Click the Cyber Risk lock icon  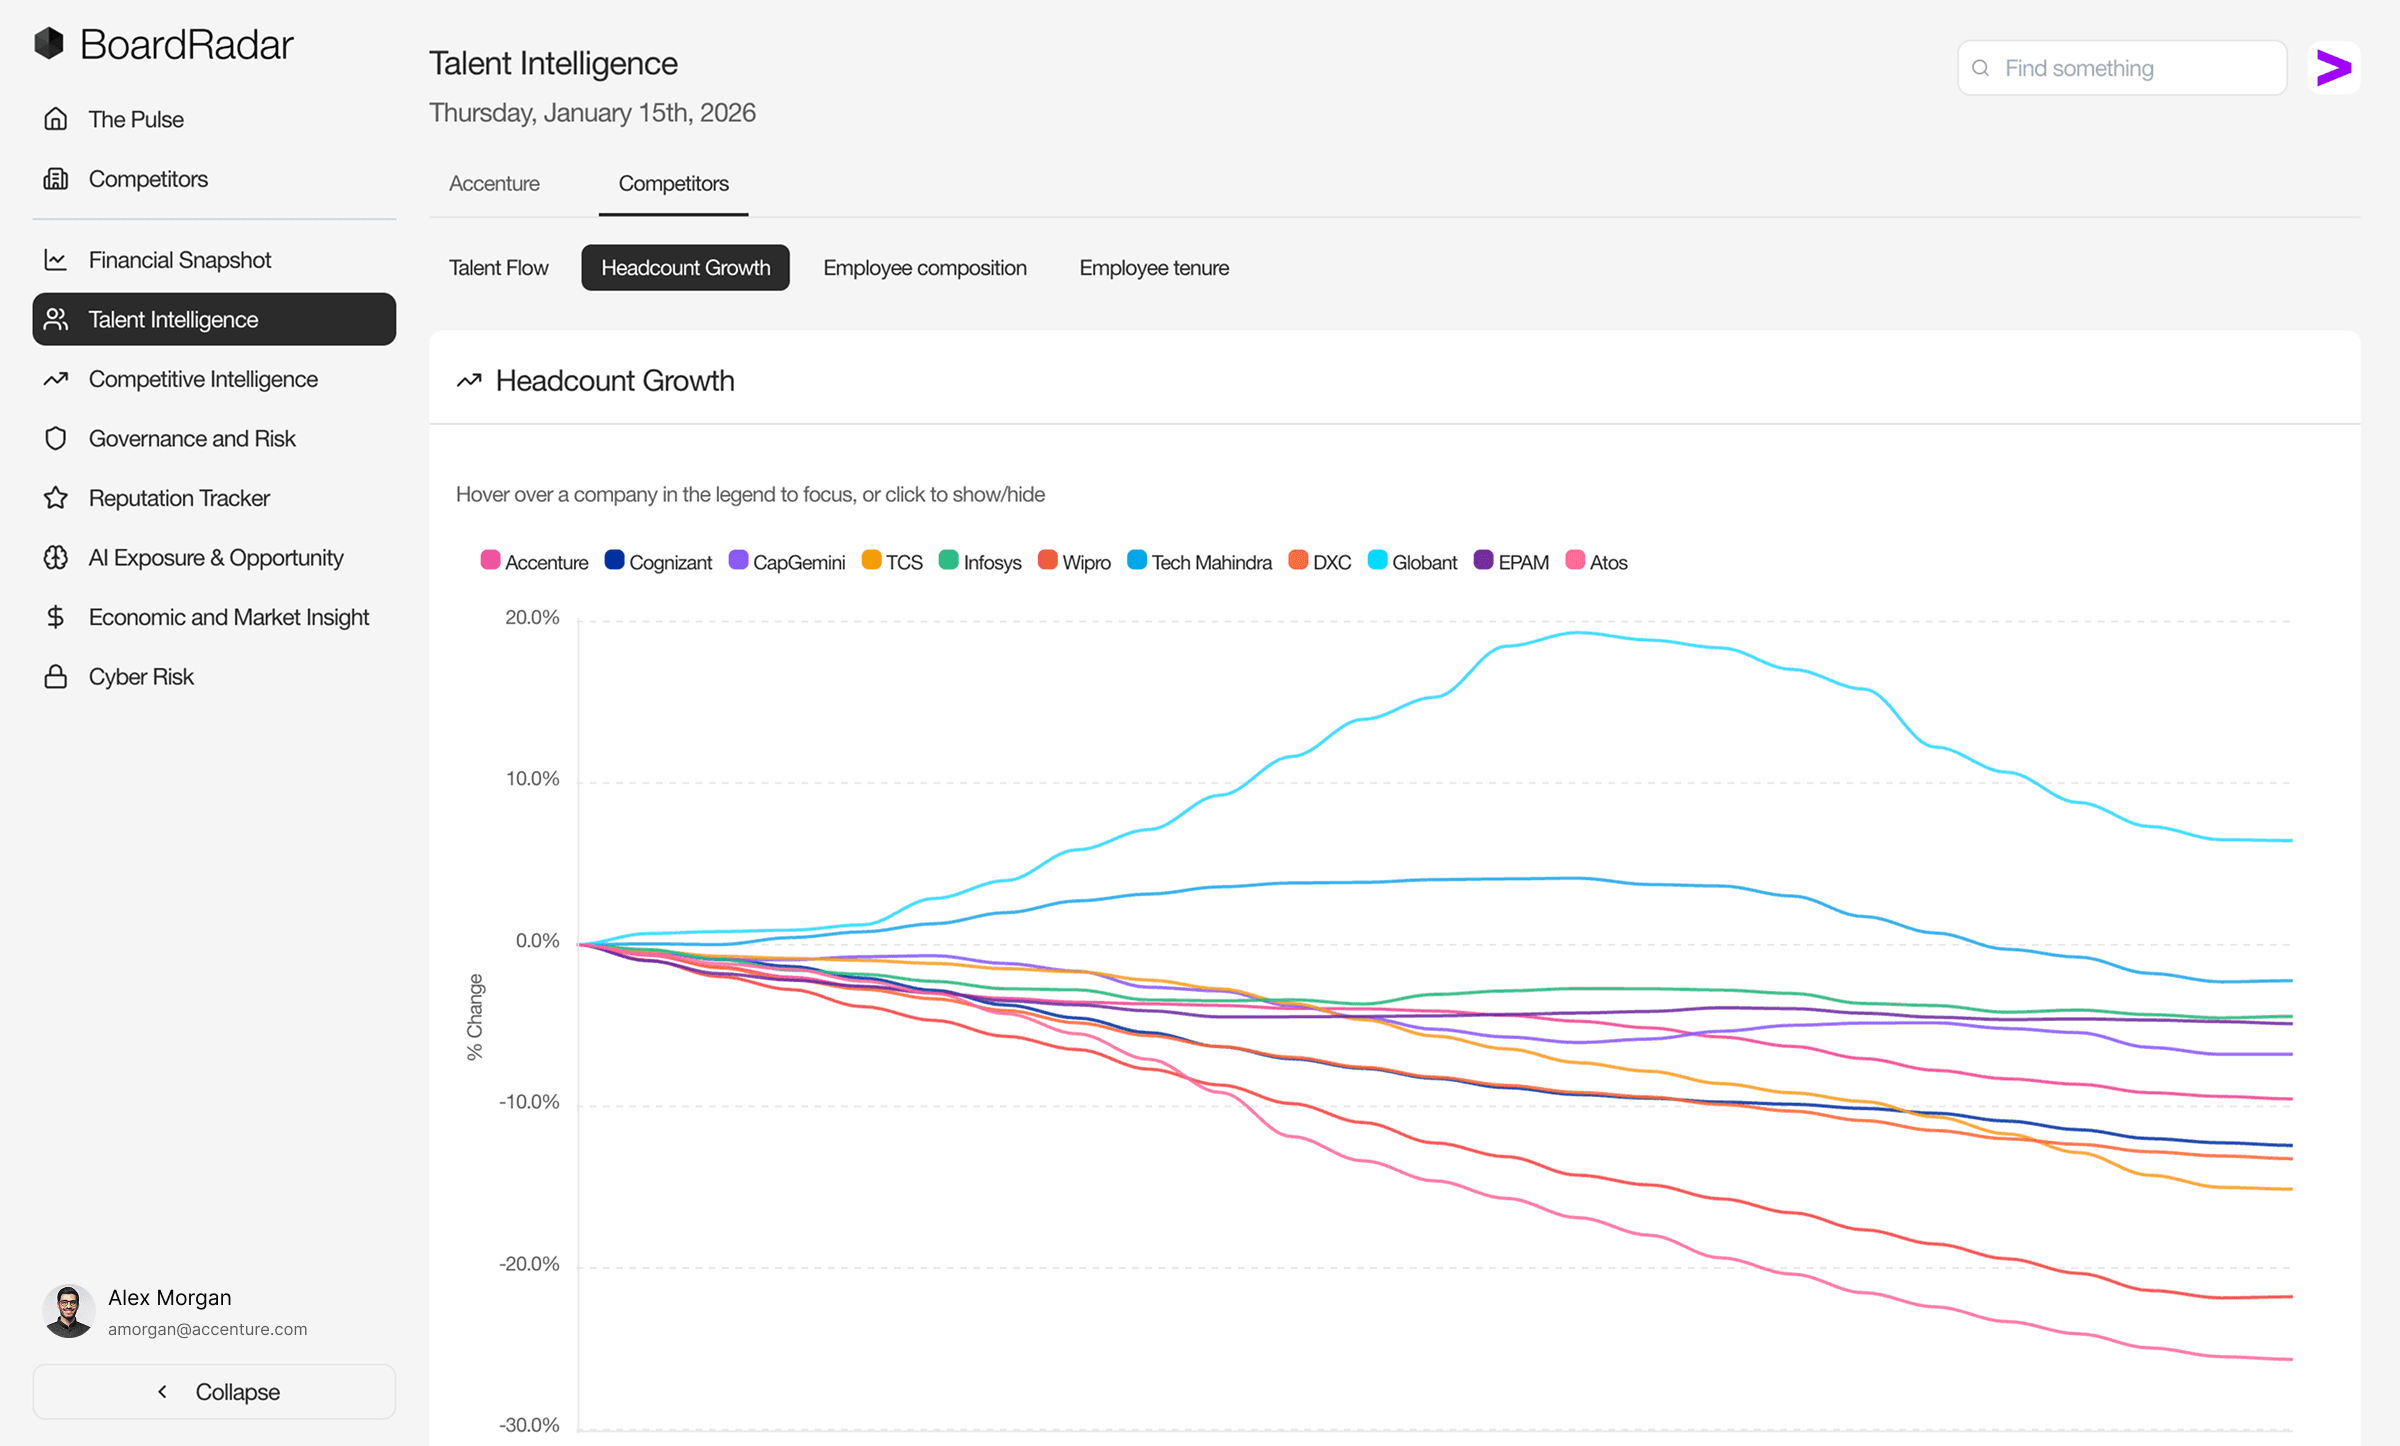[x=56, y=677]
